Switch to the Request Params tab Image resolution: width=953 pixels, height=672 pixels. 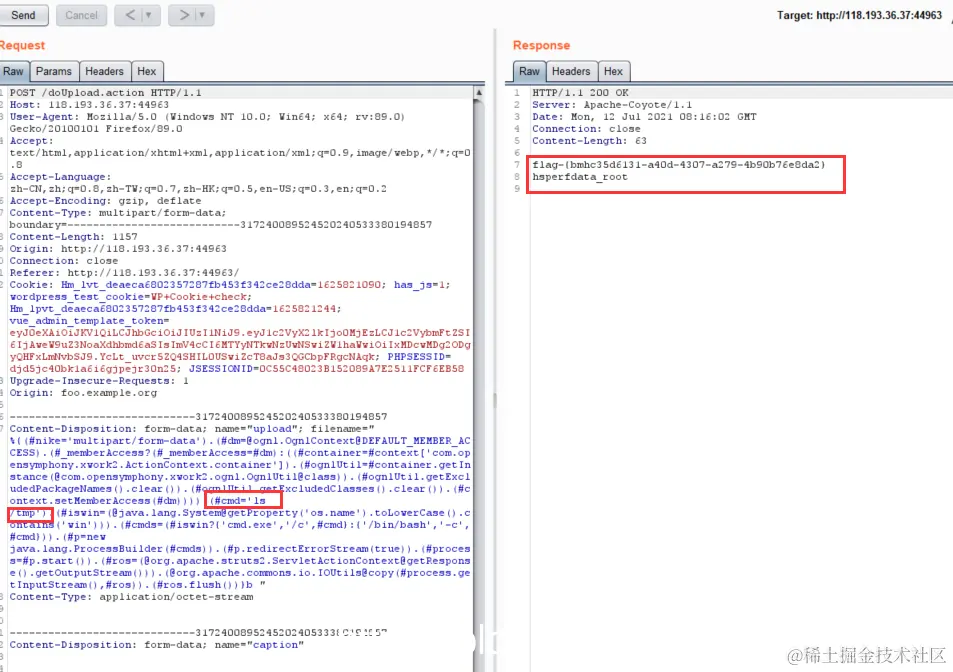click(53, 72)
